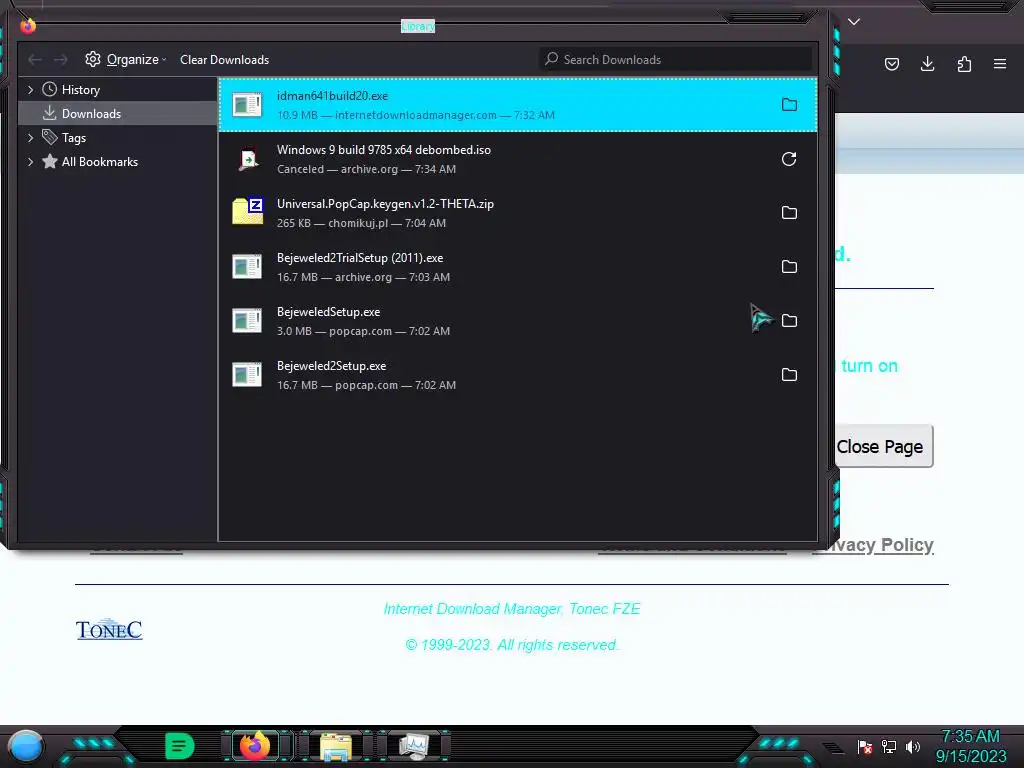Open containing folder for Universal.PopCap.keygen zip

789,213
